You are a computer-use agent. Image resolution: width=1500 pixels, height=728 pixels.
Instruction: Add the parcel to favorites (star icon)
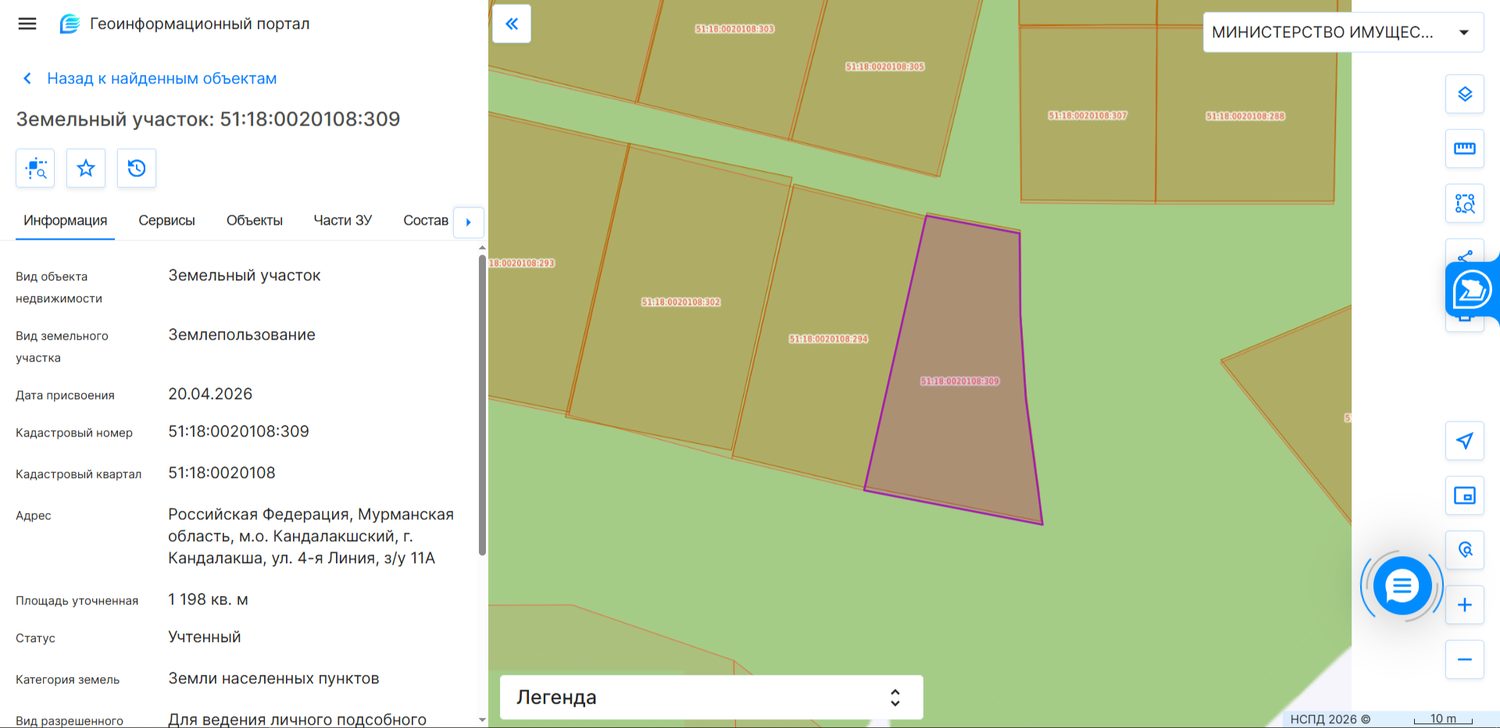pos(86,168)
